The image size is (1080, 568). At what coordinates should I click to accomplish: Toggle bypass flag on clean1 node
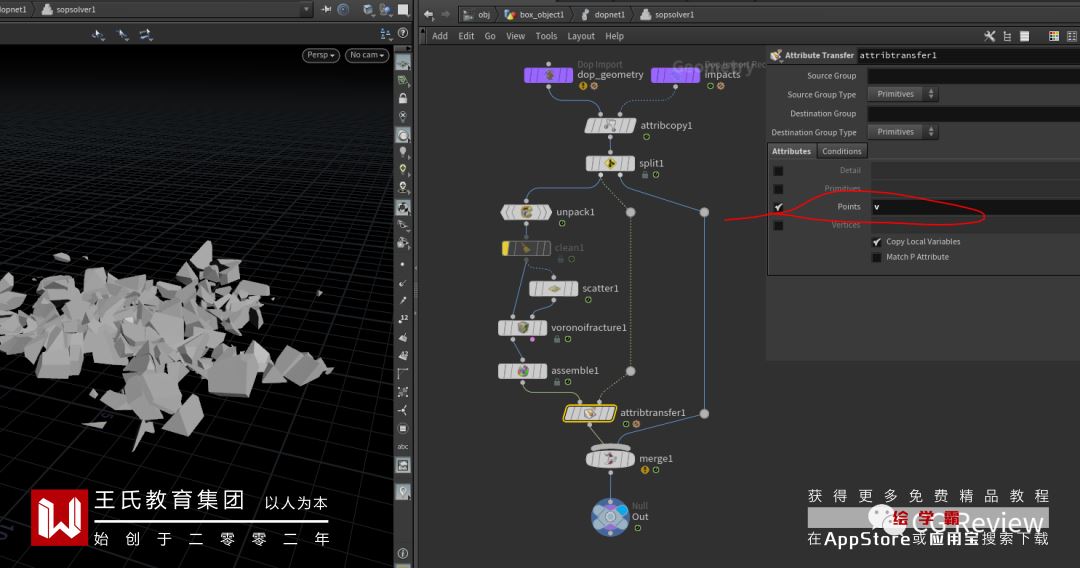pos(506,248)
